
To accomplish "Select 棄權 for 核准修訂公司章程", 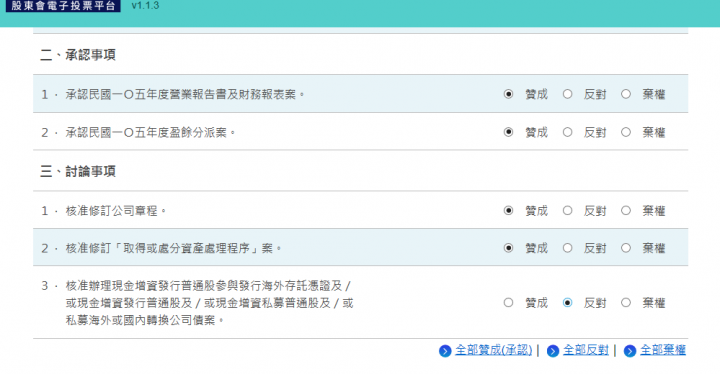I will [626, 210].
